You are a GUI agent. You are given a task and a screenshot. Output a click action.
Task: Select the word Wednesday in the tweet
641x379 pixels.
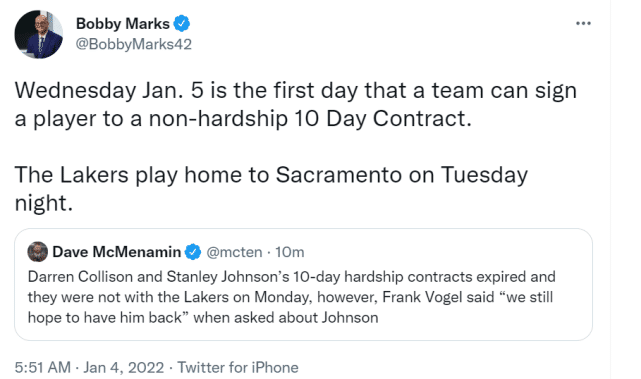click(75, 90)
